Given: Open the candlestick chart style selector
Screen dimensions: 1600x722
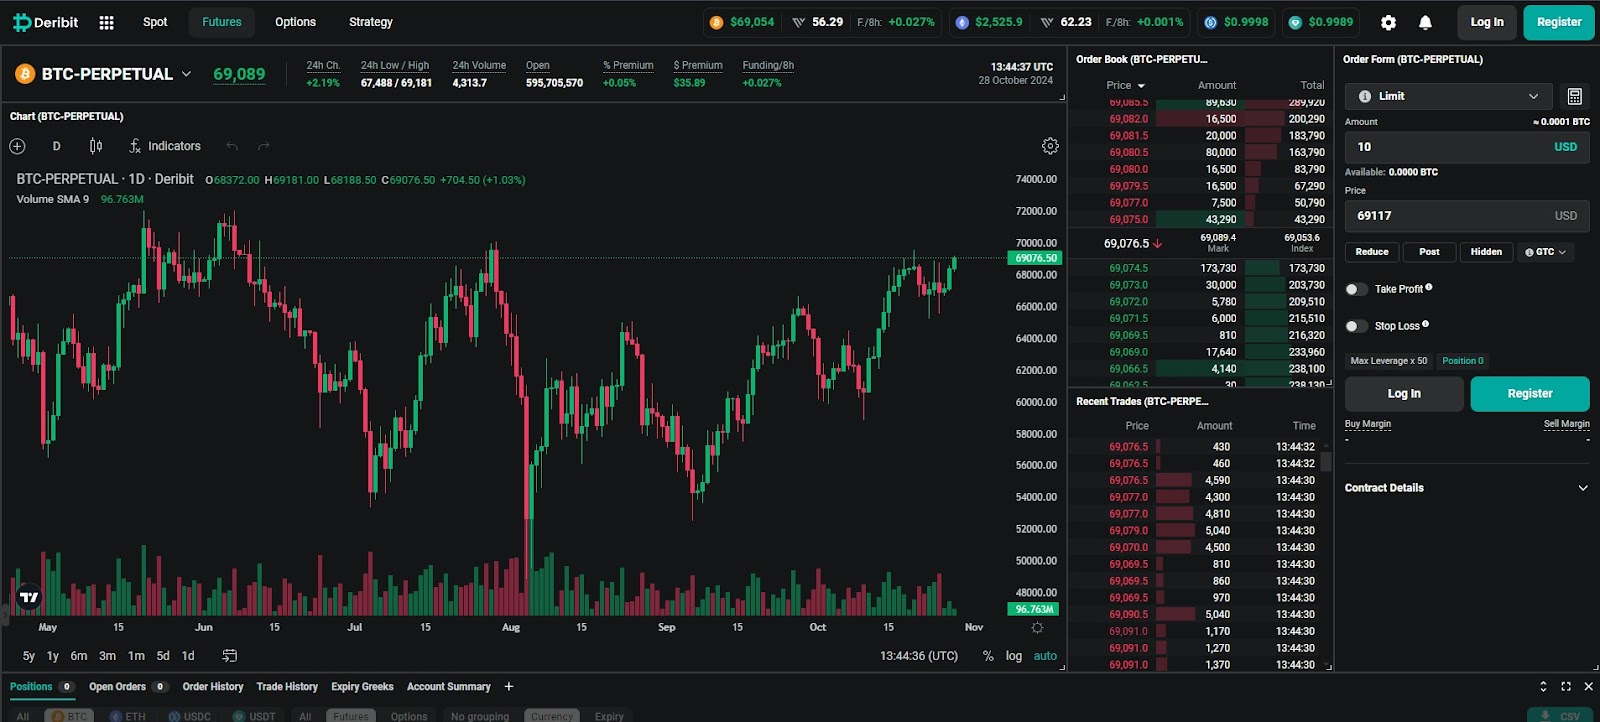Looking at the screenshot, I should pyautogui.click(x=96, y=146).
